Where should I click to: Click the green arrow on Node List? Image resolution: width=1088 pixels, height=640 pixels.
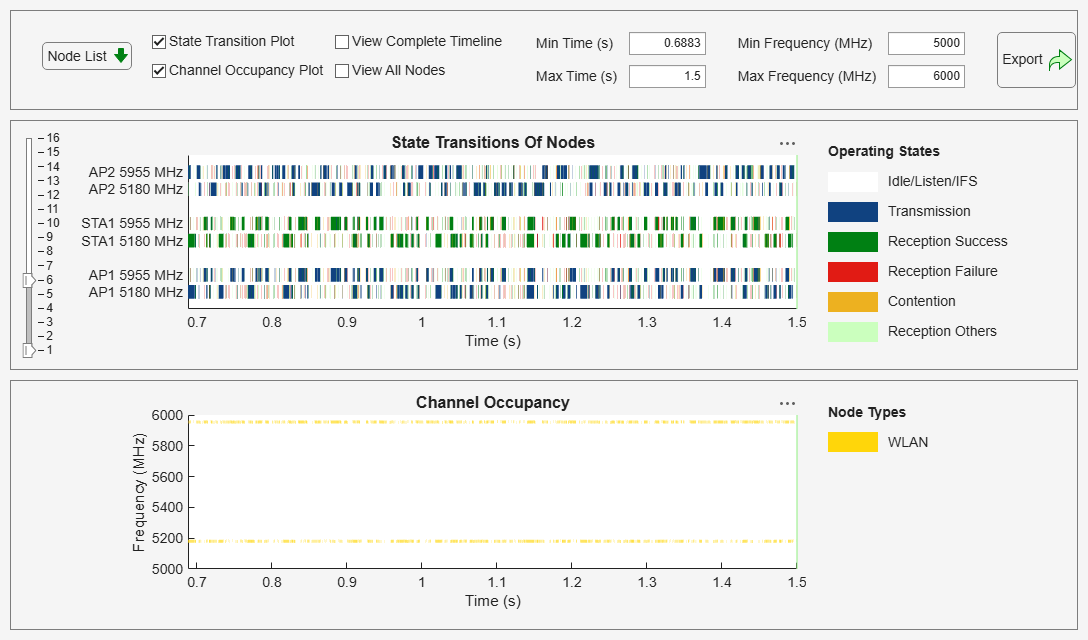(121, 56)
